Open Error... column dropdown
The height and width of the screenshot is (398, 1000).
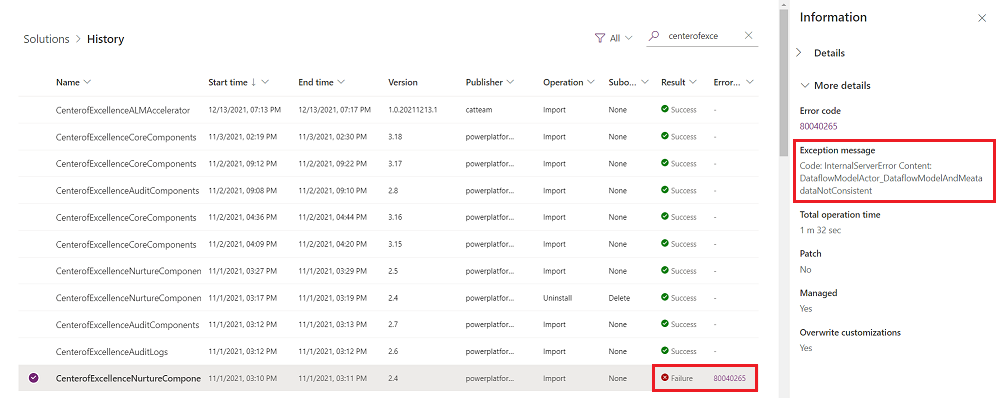coord(749,82)
